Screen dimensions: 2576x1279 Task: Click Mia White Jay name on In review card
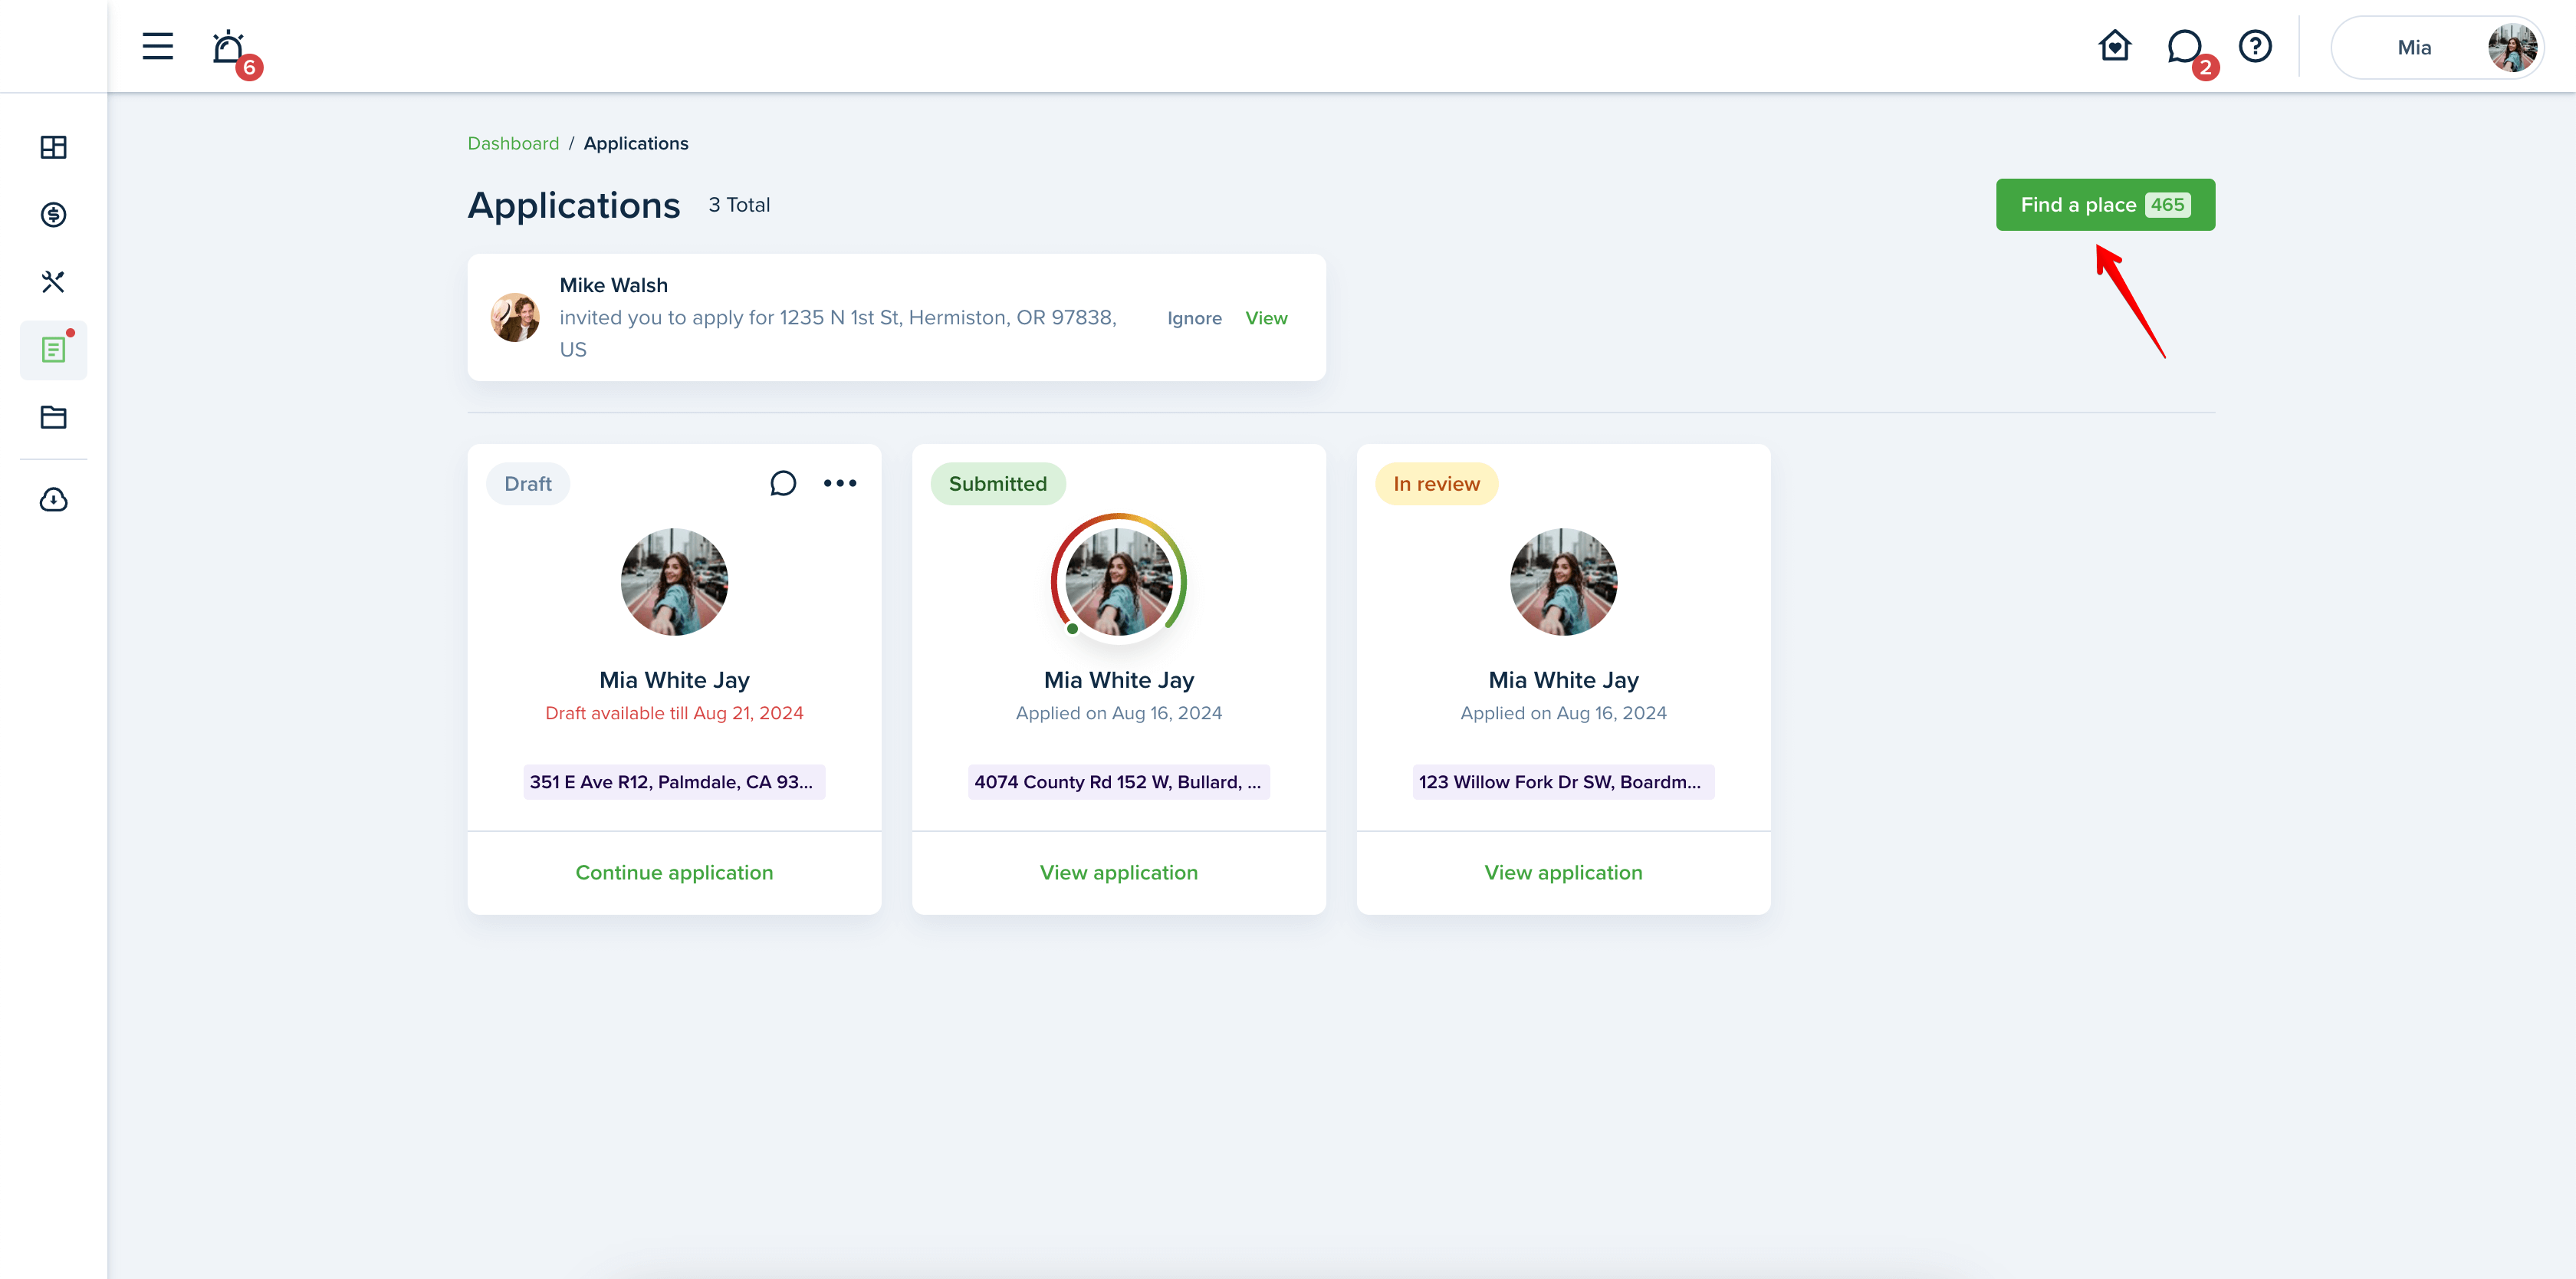pos(1563,680)
